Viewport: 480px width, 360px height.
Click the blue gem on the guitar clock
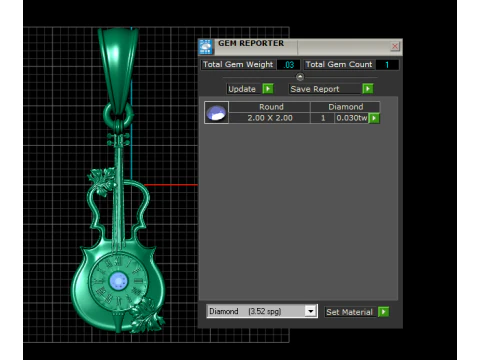(118, 281)
